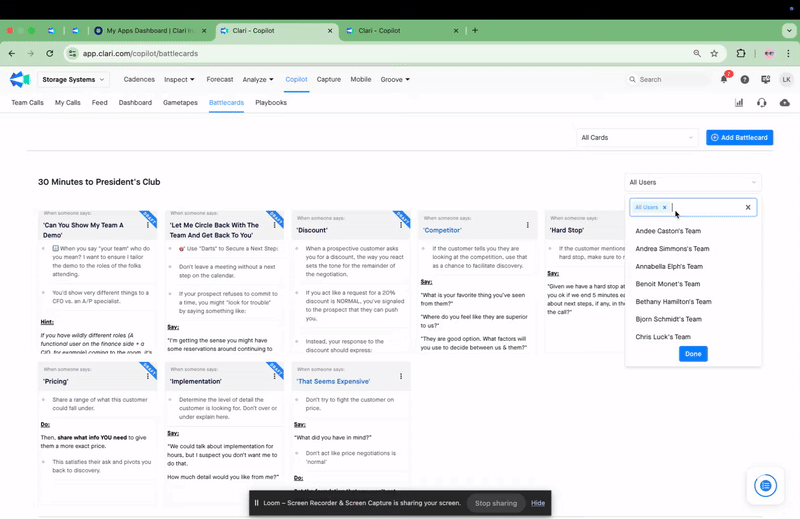This screenshot has height=519, width=800.
Task: Hide the Loom sharing bar
Action: [x=538, y=503]
